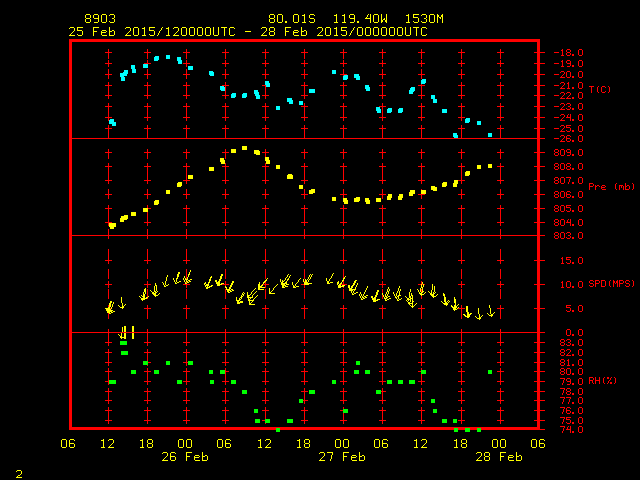This screenshot has width=640, height=480.
Task: Click the 808.0 pressure tick value
Action: pos(568,167)
